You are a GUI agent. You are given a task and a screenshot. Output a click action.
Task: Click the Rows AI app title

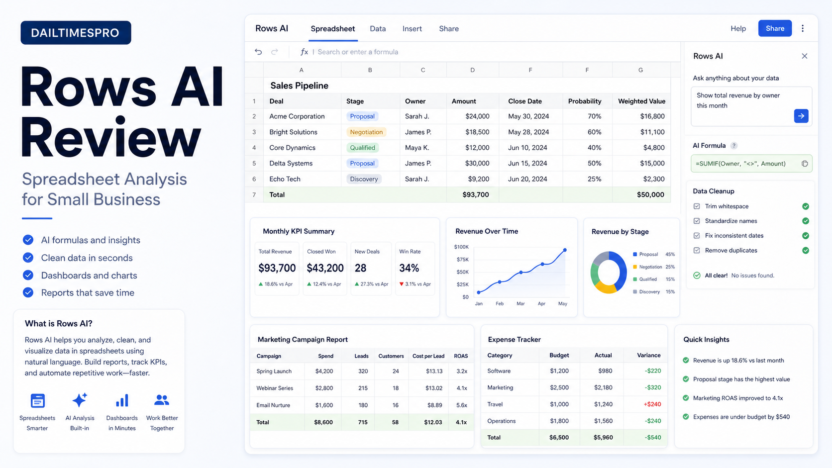[272, 29]
